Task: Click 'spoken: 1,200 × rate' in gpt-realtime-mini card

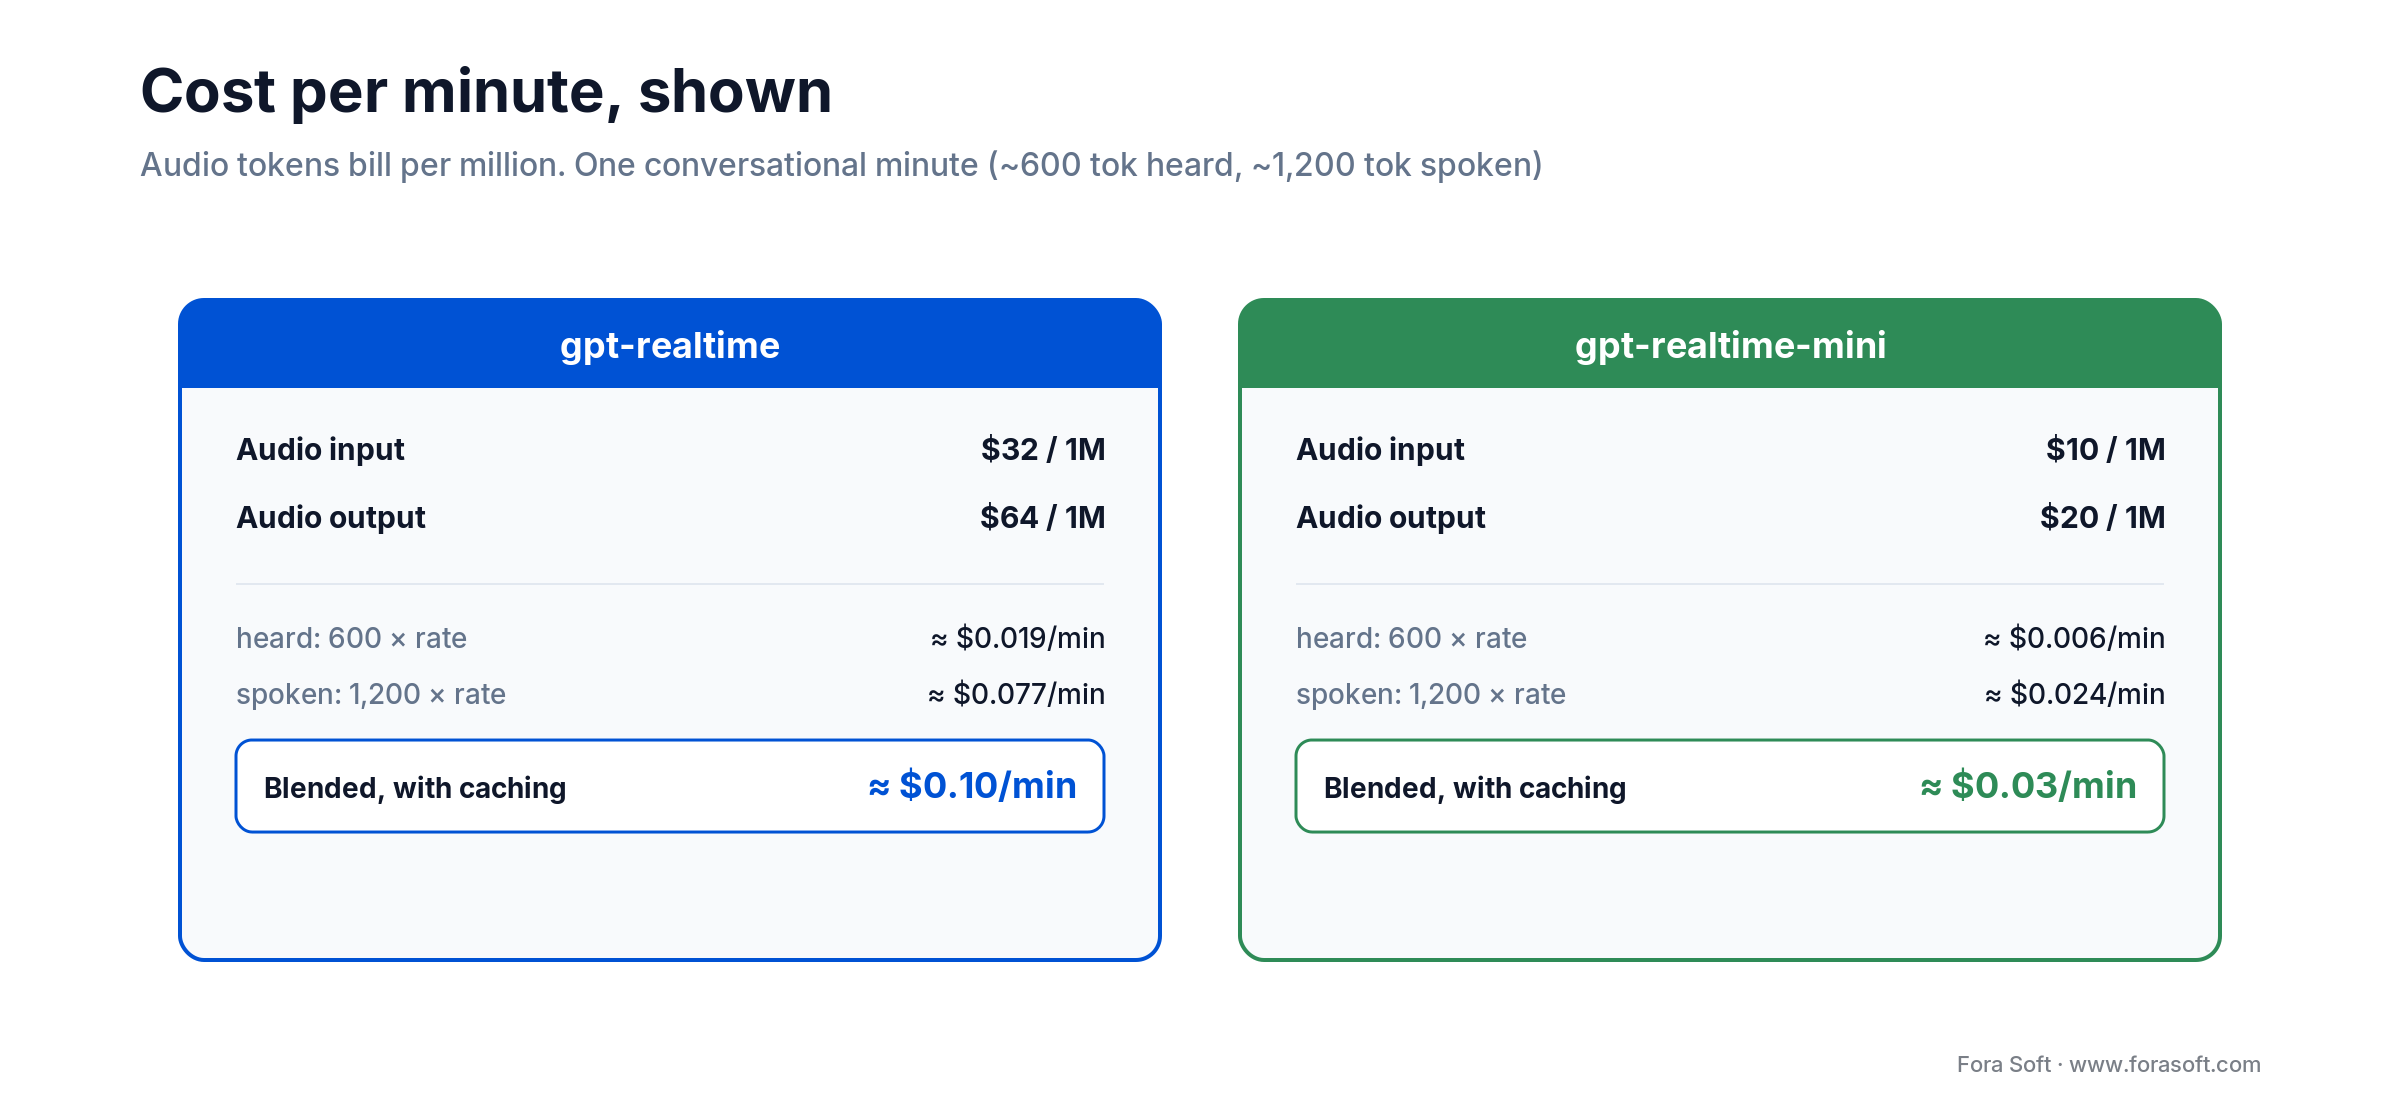Action: pyautogui.click(x=1431, y=694)
